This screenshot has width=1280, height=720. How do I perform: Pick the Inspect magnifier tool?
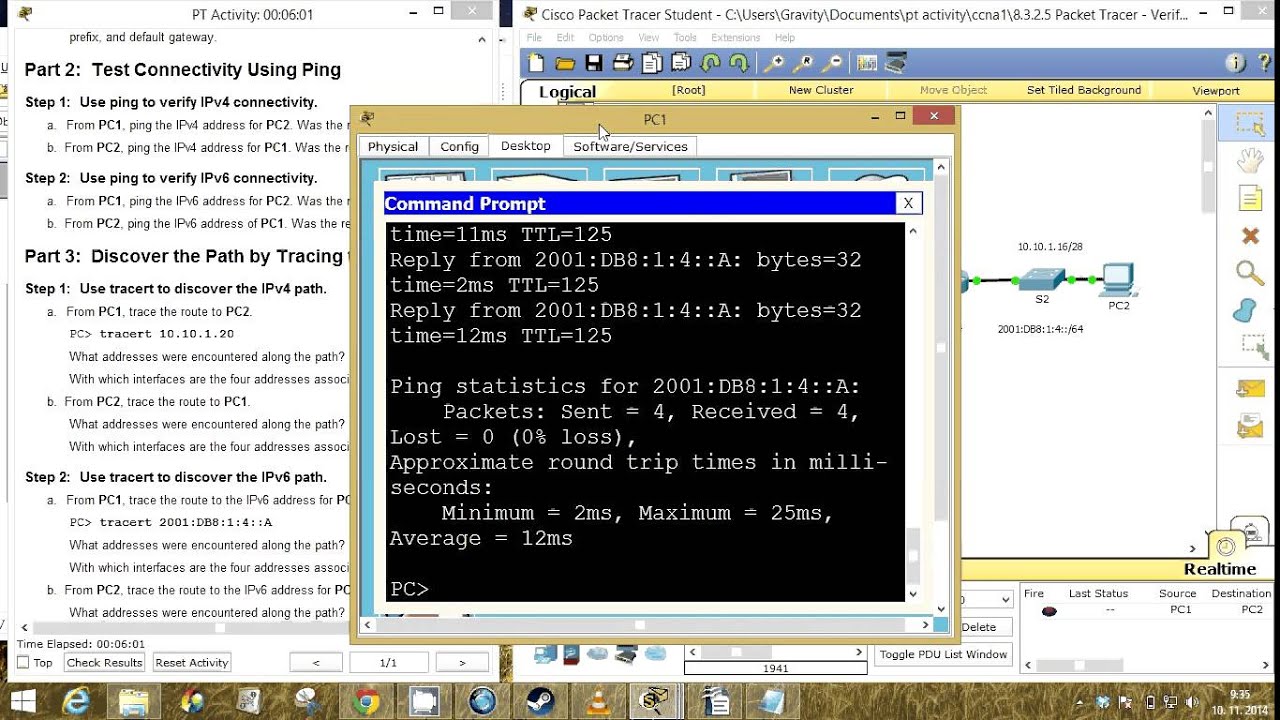click(x=1250, y=272)
